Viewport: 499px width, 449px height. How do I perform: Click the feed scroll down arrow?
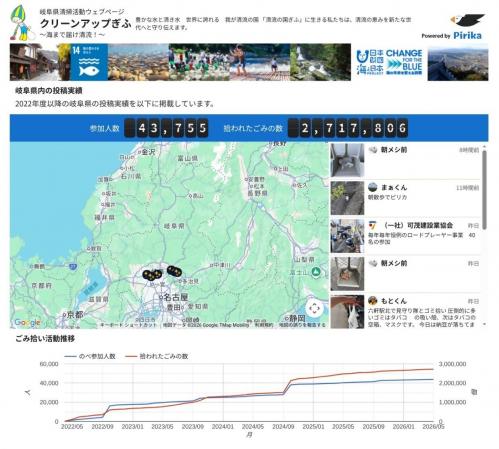[484, 324]
